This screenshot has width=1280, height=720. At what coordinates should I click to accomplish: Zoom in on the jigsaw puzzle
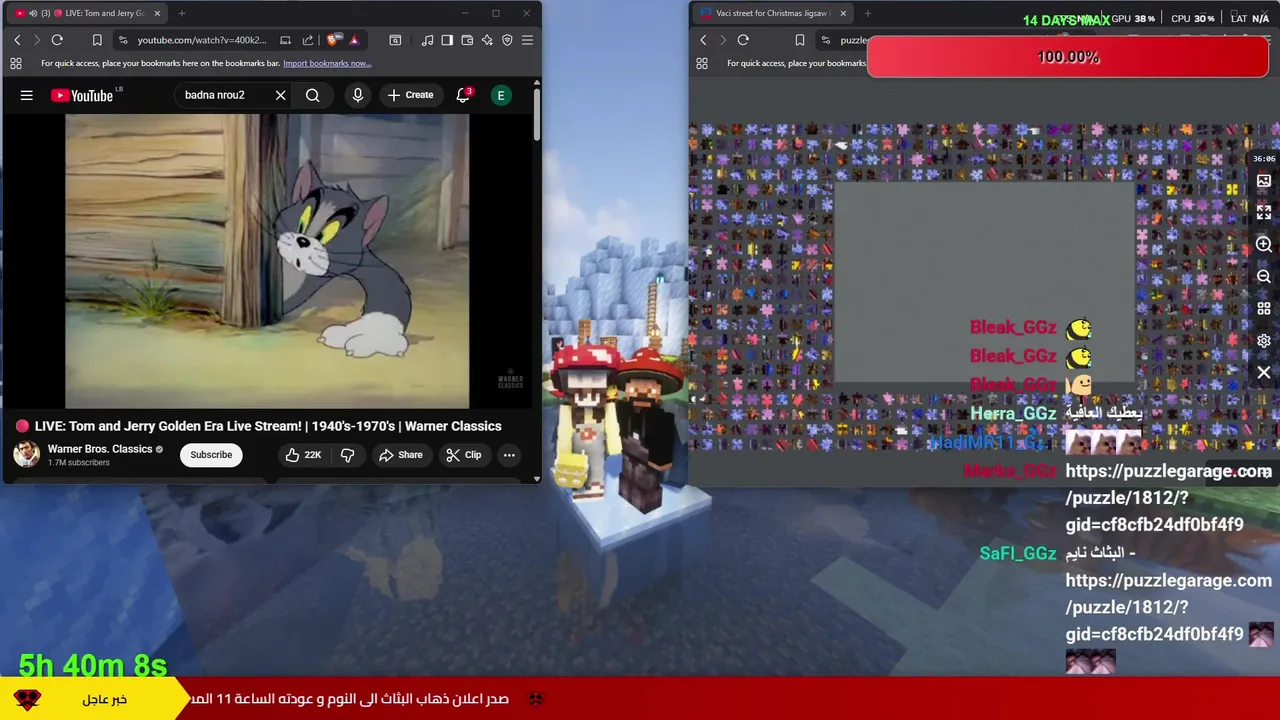pos(1264,245)
